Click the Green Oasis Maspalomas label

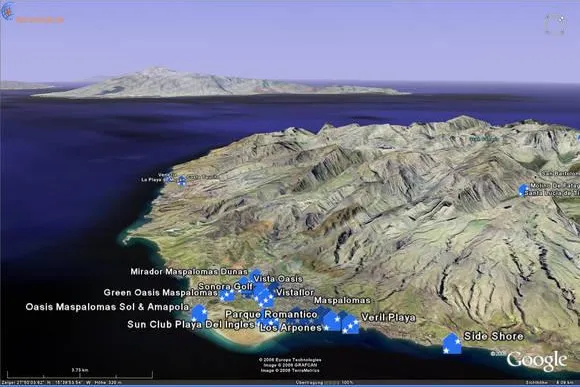[161, 293]
